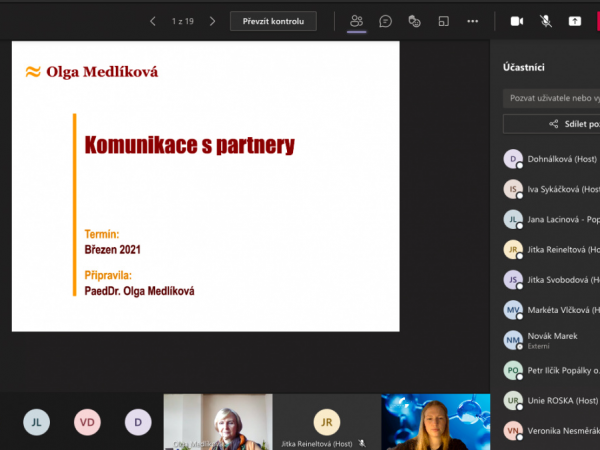Open the meeting chat
Image resolution: width=600 pixels, height=450 pixels.
click(385, 21)
